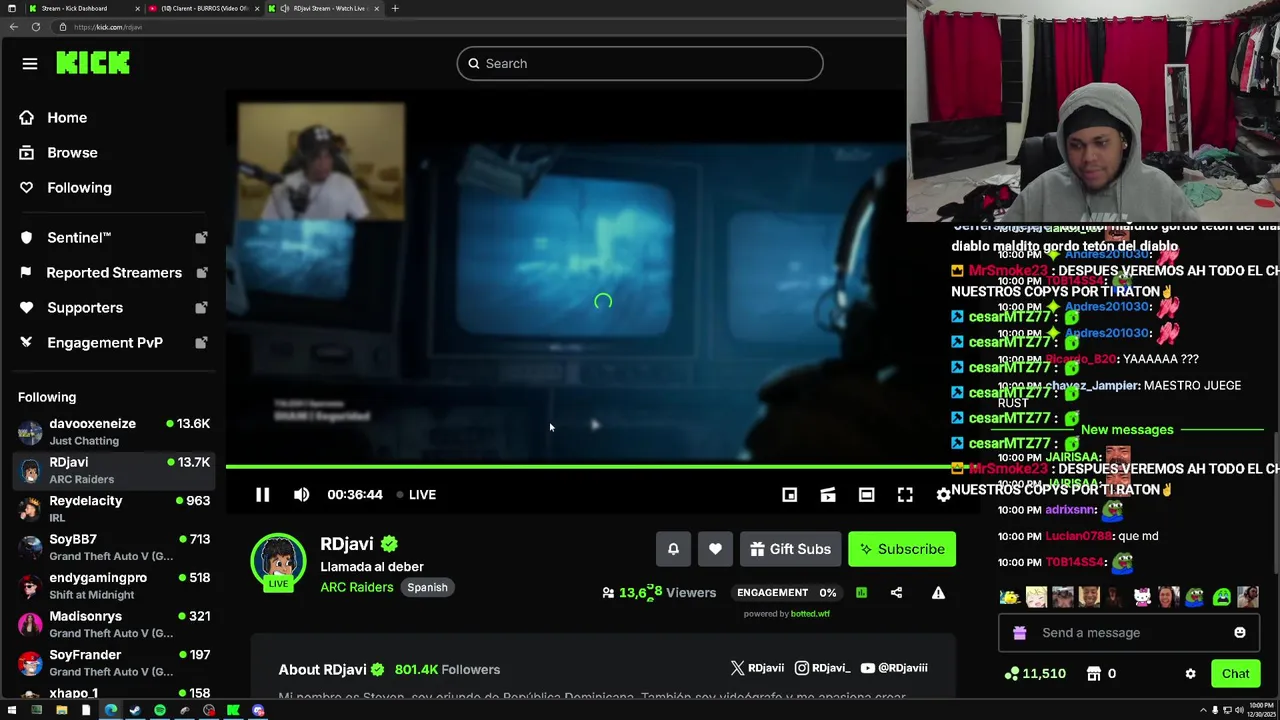Click the green Subscribe button

902,549
